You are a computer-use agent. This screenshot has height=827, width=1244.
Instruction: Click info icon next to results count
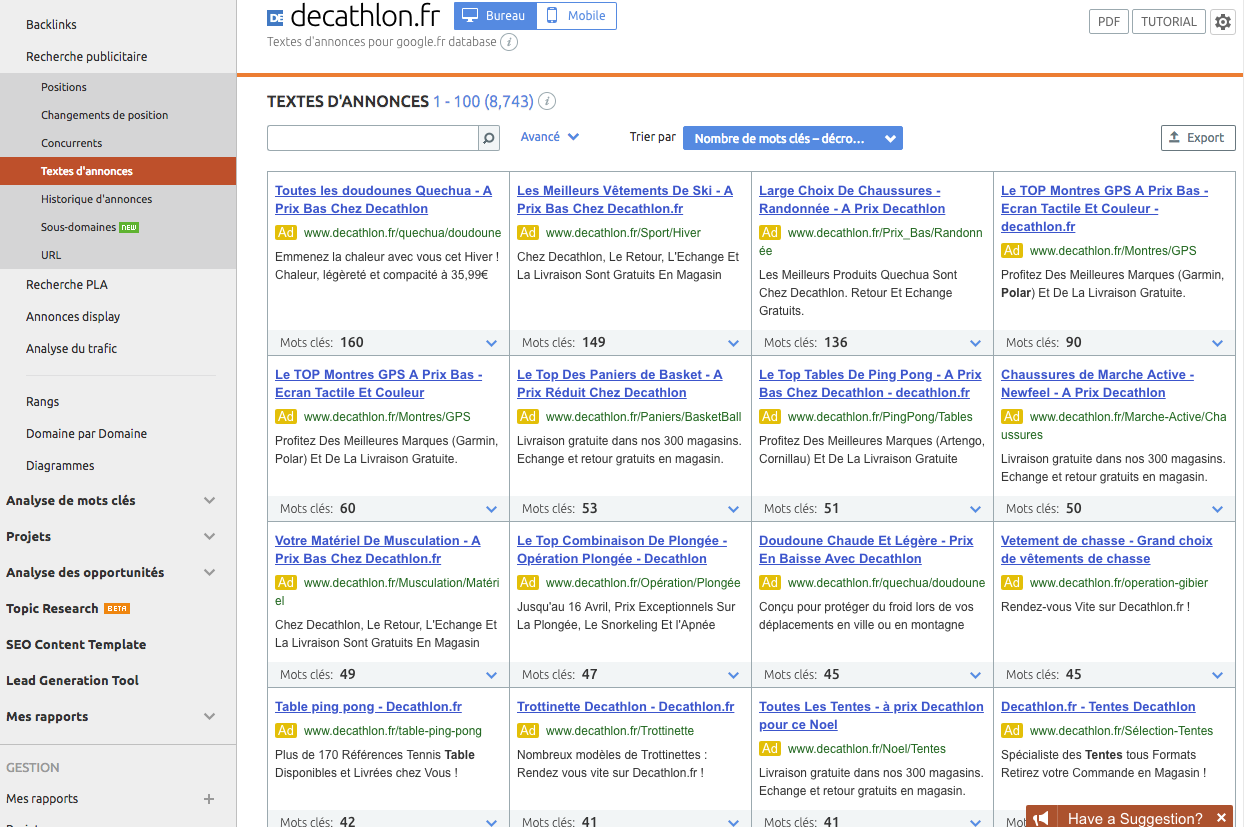547,102
